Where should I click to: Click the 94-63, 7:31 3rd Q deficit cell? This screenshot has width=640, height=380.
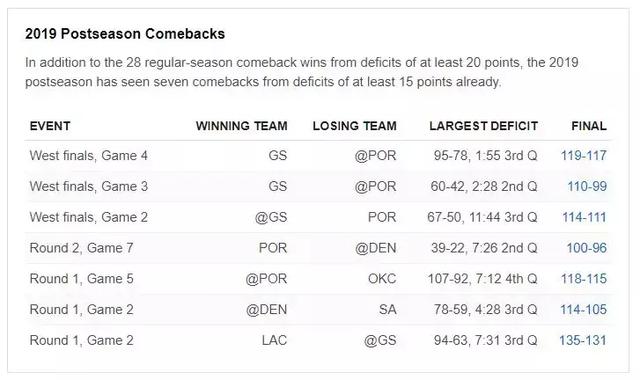[x=485, y=340]
